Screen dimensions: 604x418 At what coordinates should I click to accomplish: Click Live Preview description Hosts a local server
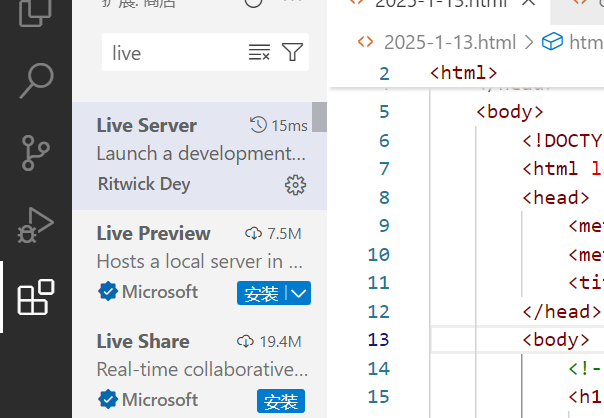200,261
